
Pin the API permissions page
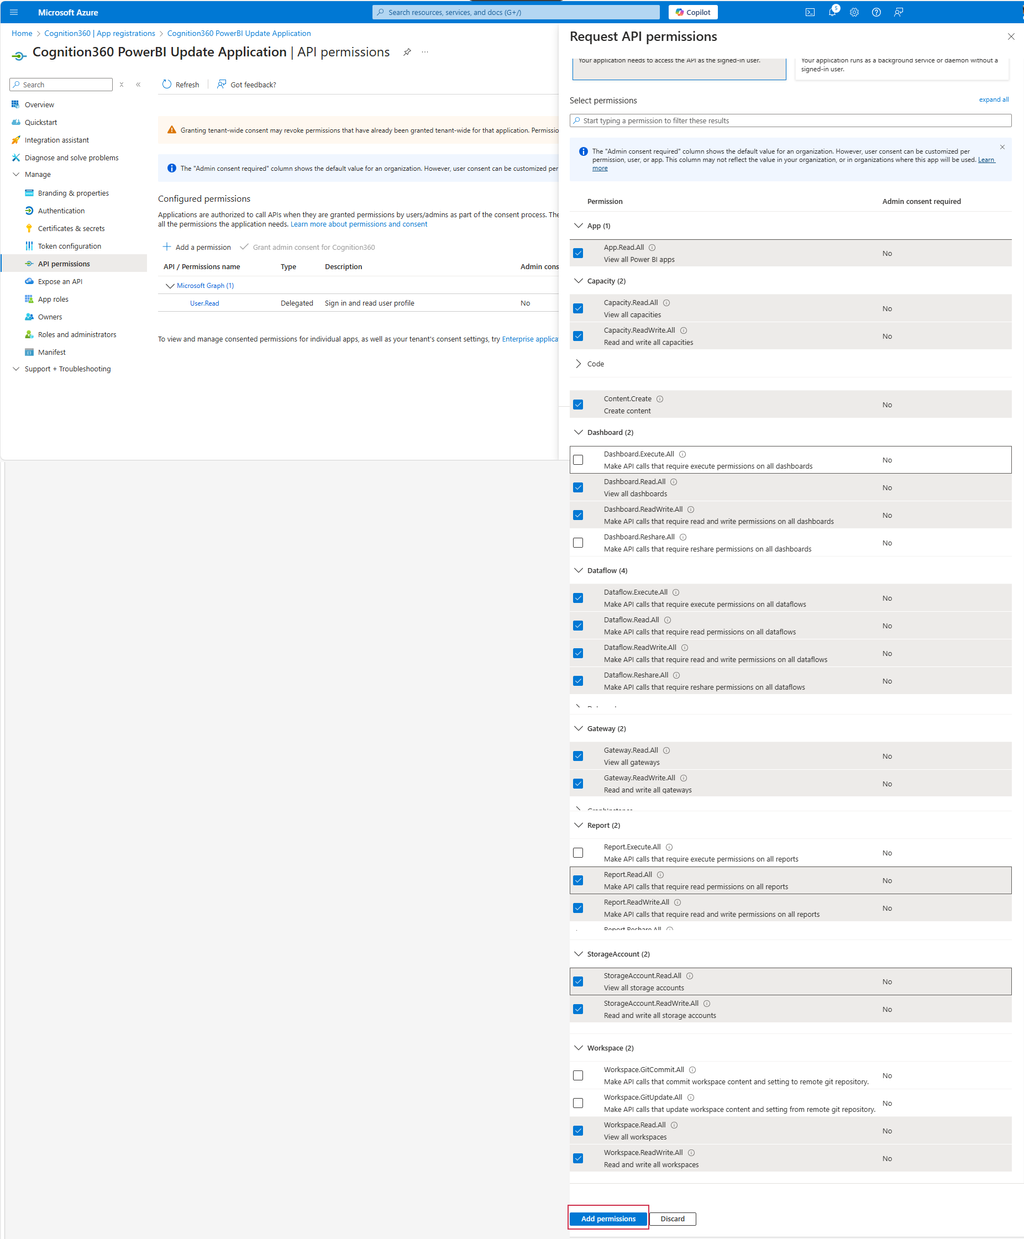coord(407,52)
